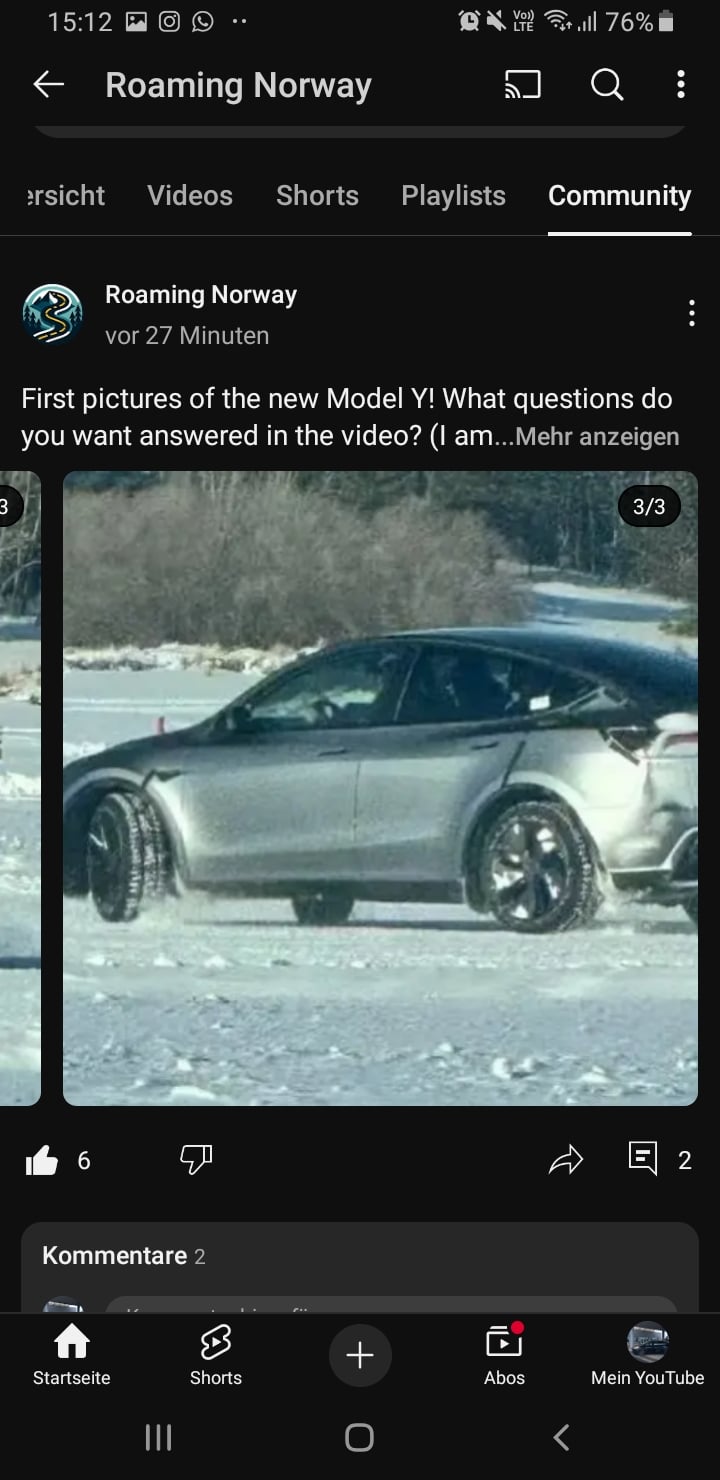Open Abos subscriptions in bottom bar
Screen dimensions: 720x1480
(x=504, y=1356)
